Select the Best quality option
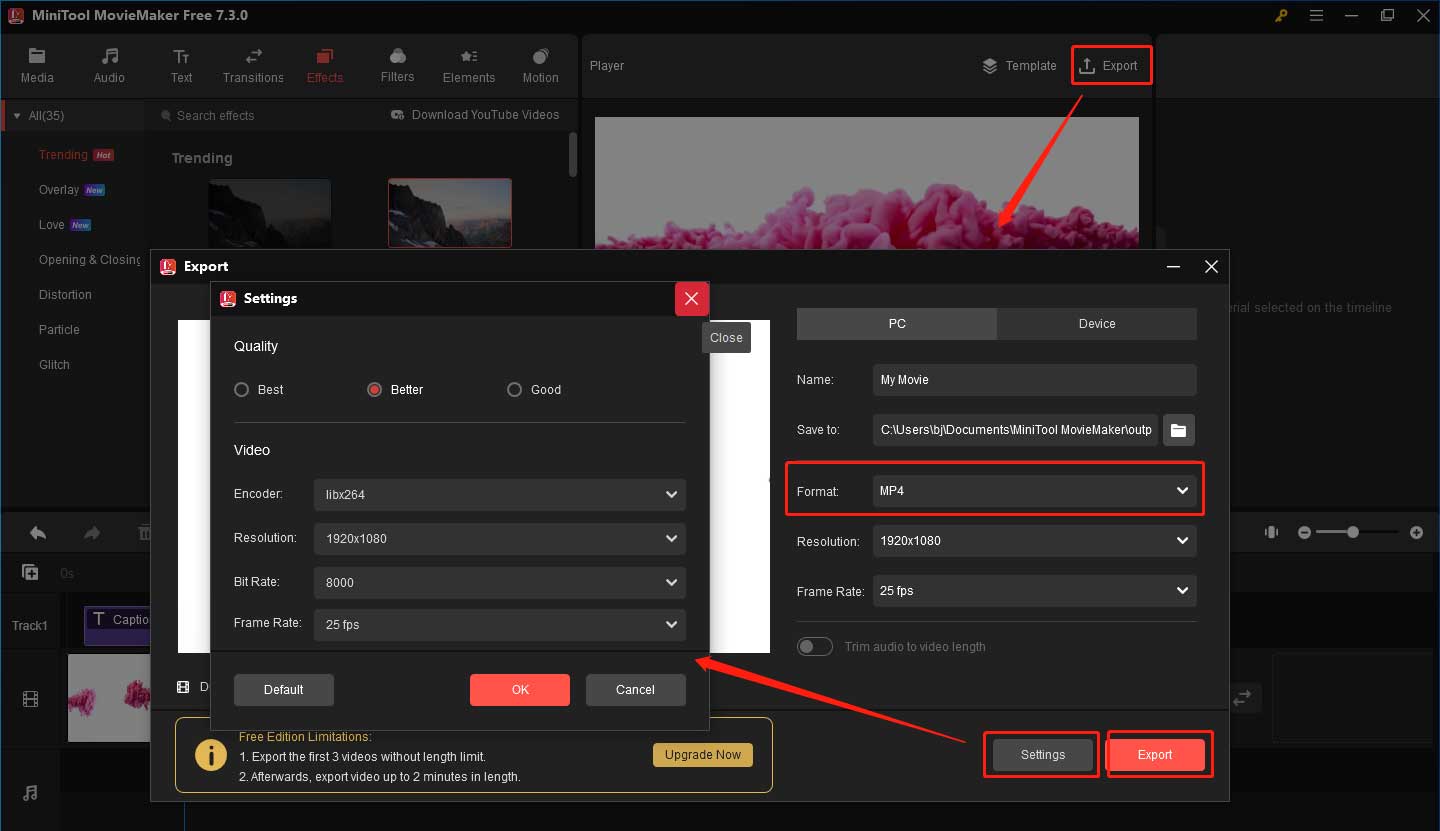The width and height of the screenshot is (1440, 831). (x=259, y=390)
